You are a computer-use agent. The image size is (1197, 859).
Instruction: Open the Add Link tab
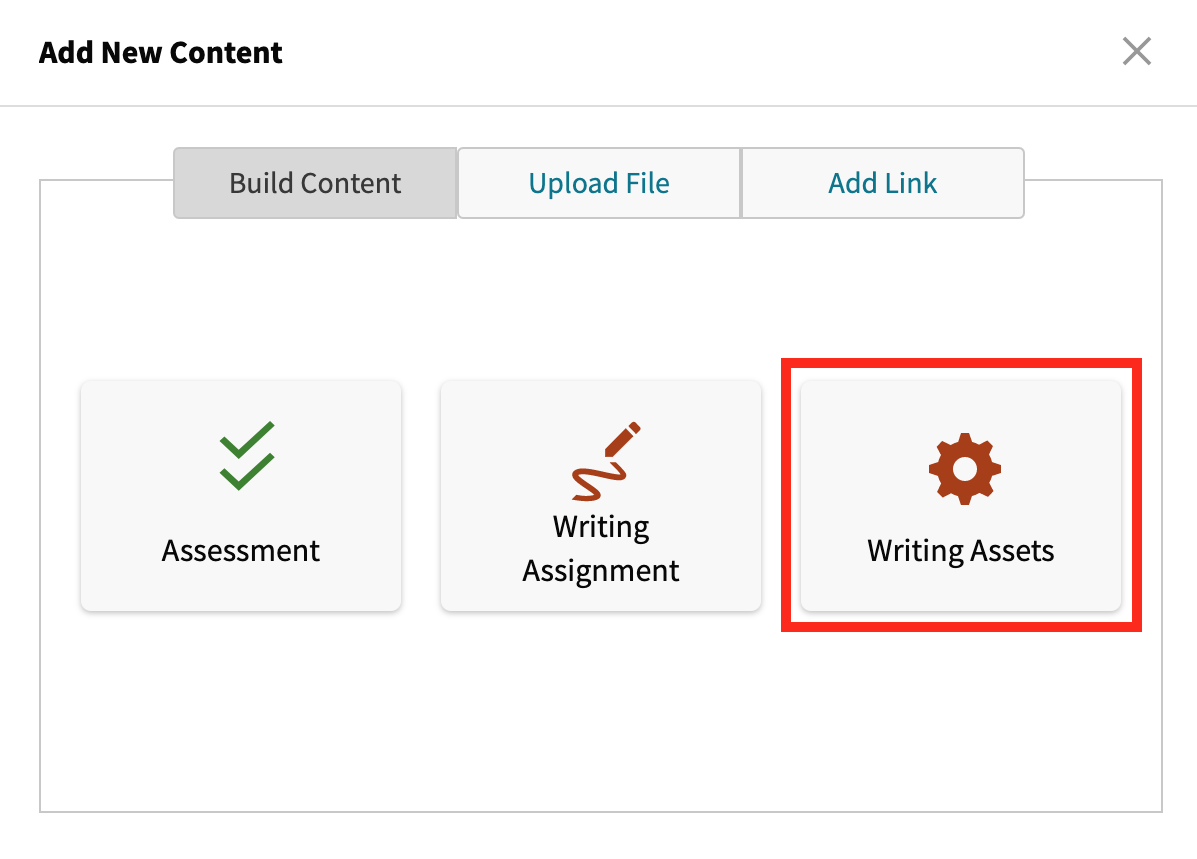(882, 183)
